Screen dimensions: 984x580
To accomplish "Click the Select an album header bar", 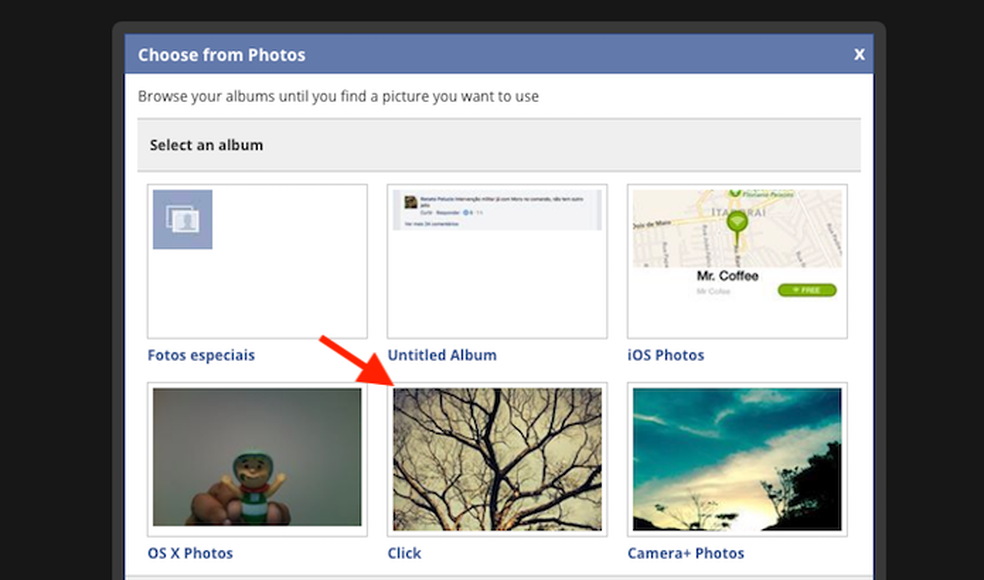I will [497, 144].
